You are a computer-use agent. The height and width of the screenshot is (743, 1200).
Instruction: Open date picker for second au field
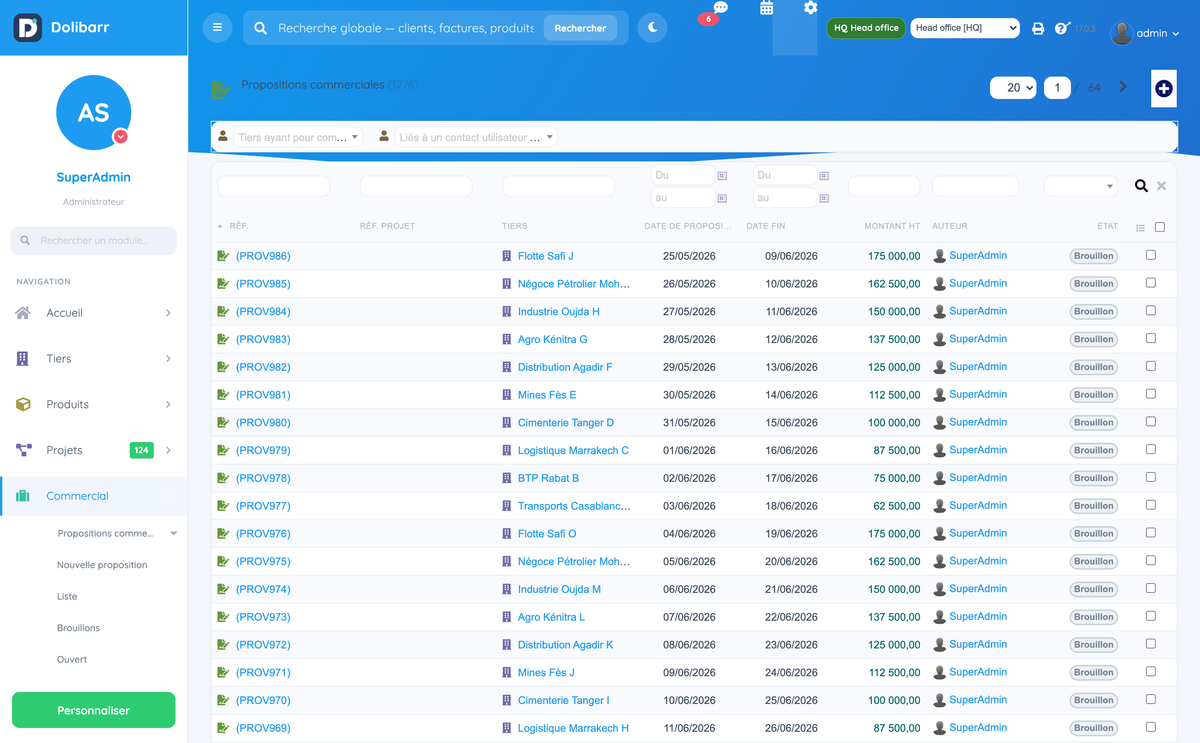point(824,198)
